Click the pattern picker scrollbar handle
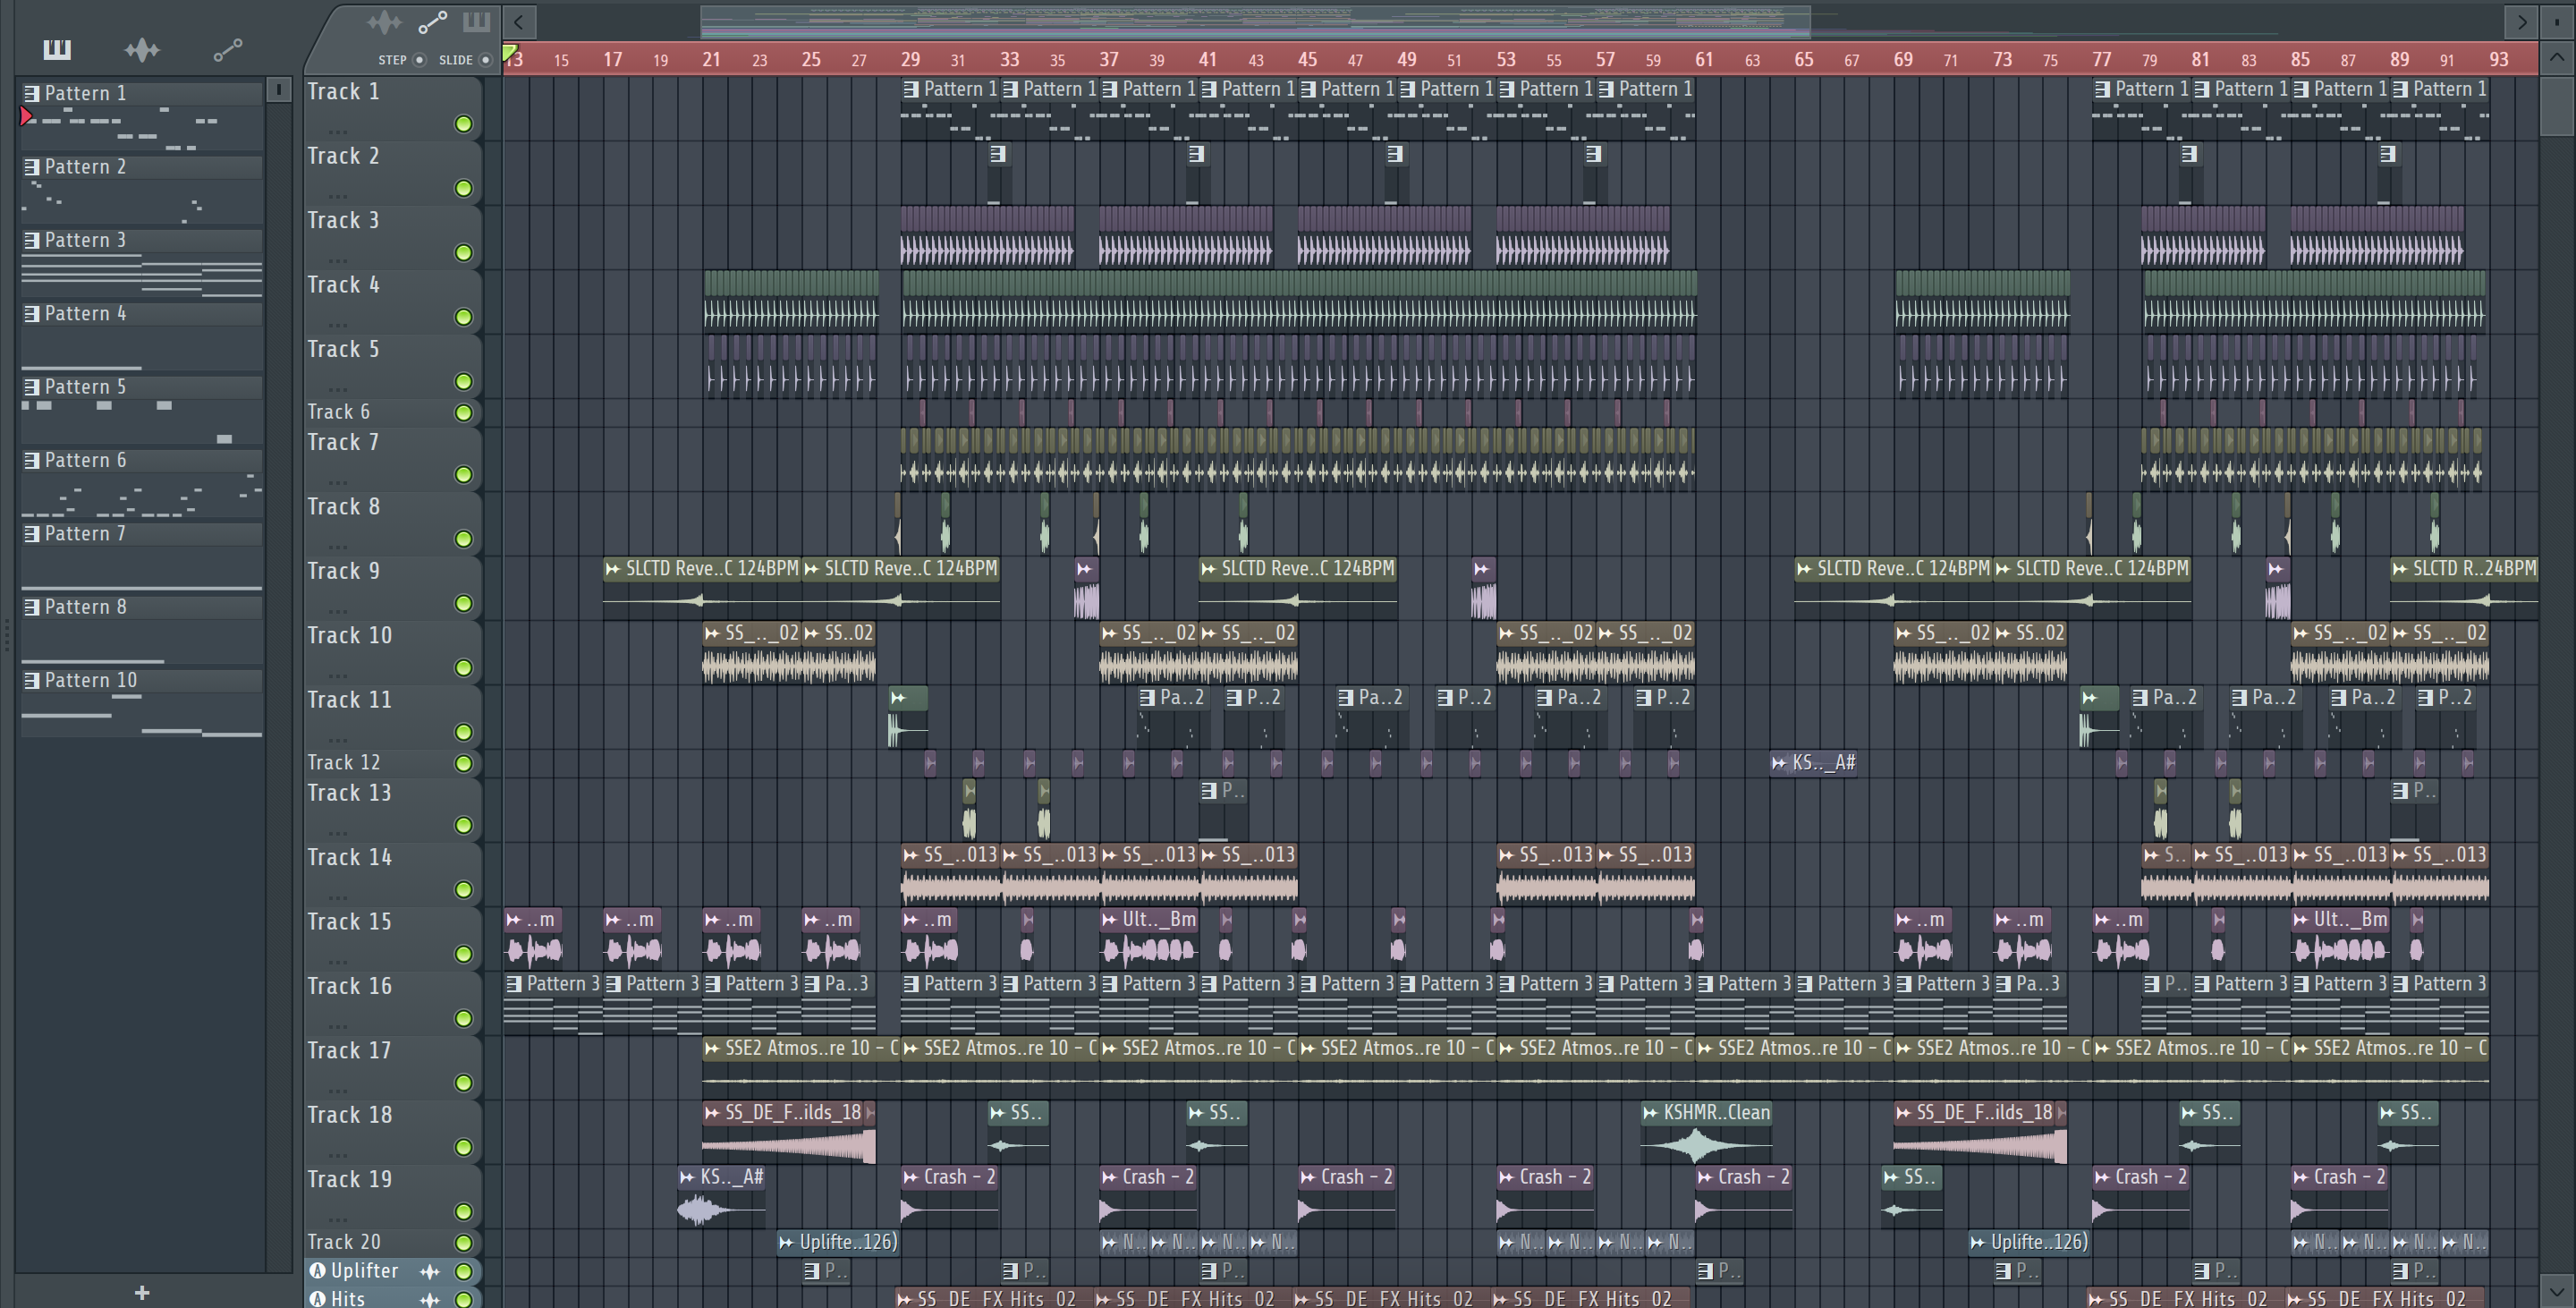Viewport: 2576px width, 1308px height. point(279,90)
